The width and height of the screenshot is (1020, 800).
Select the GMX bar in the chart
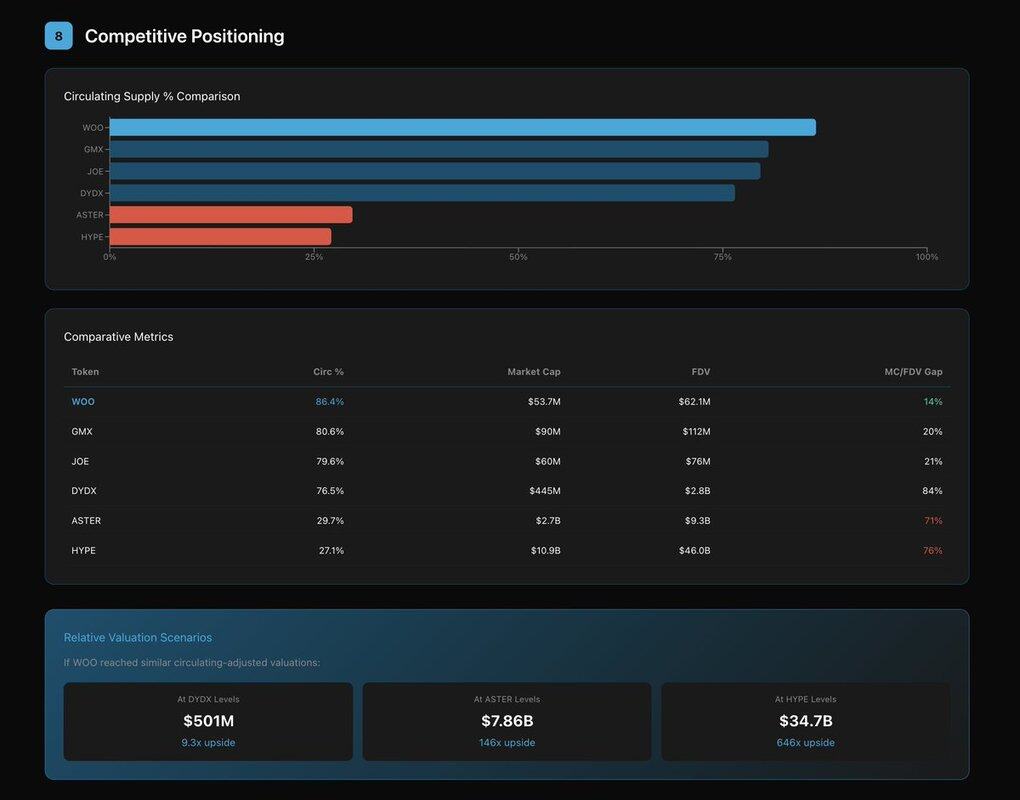tap(438, 149)
